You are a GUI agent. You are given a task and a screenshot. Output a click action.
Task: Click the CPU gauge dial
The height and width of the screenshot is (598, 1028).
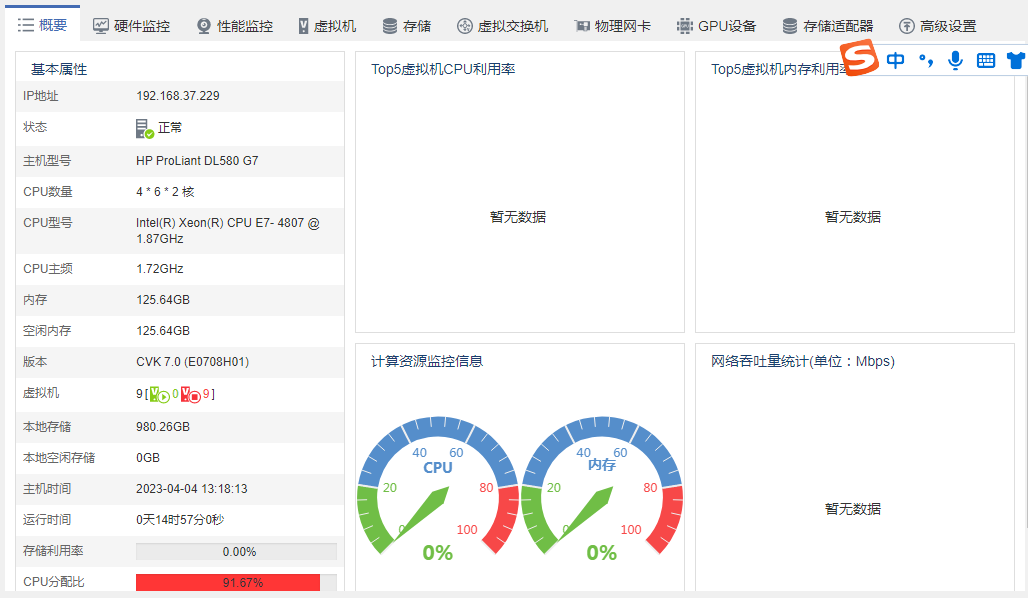(x=438, y=485)
